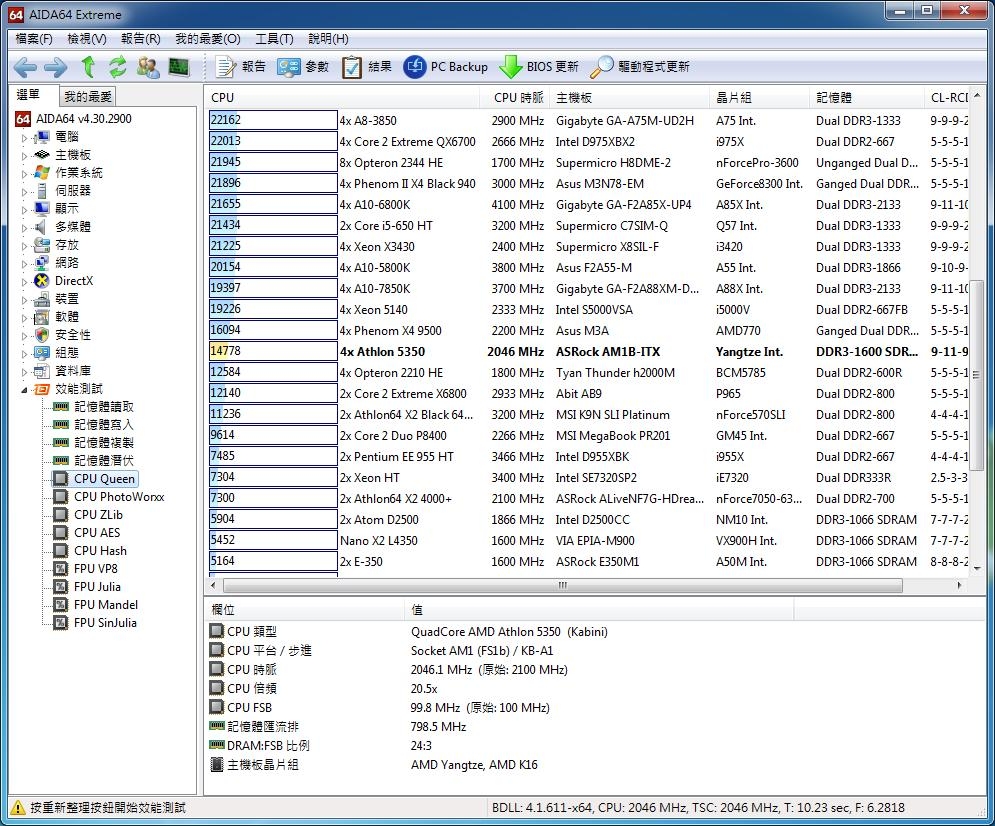Open the 報告(R) menu

pos(140,39)
